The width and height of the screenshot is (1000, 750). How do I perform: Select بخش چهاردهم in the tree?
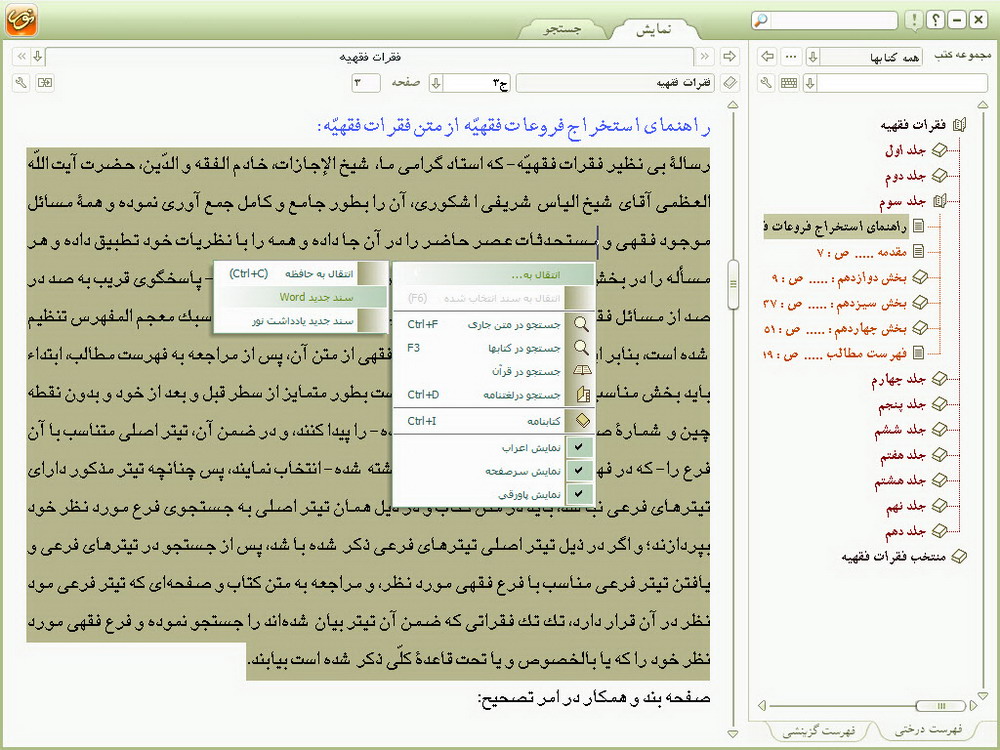pyautogui.click(x=835, y=329)
